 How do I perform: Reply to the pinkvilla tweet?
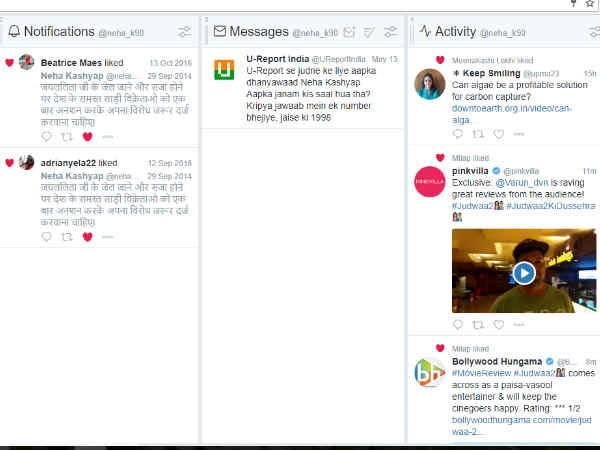[x=458, y=324]
